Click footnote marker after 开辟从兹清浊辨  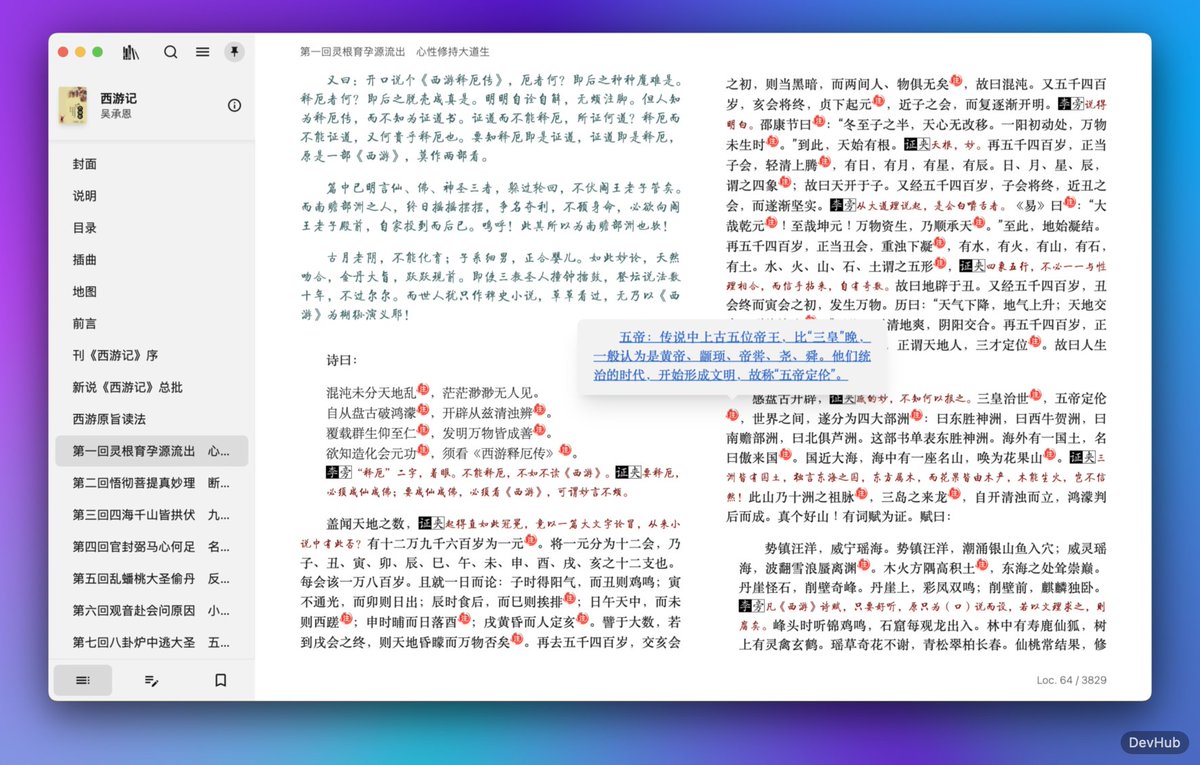[x=540, y=409]
